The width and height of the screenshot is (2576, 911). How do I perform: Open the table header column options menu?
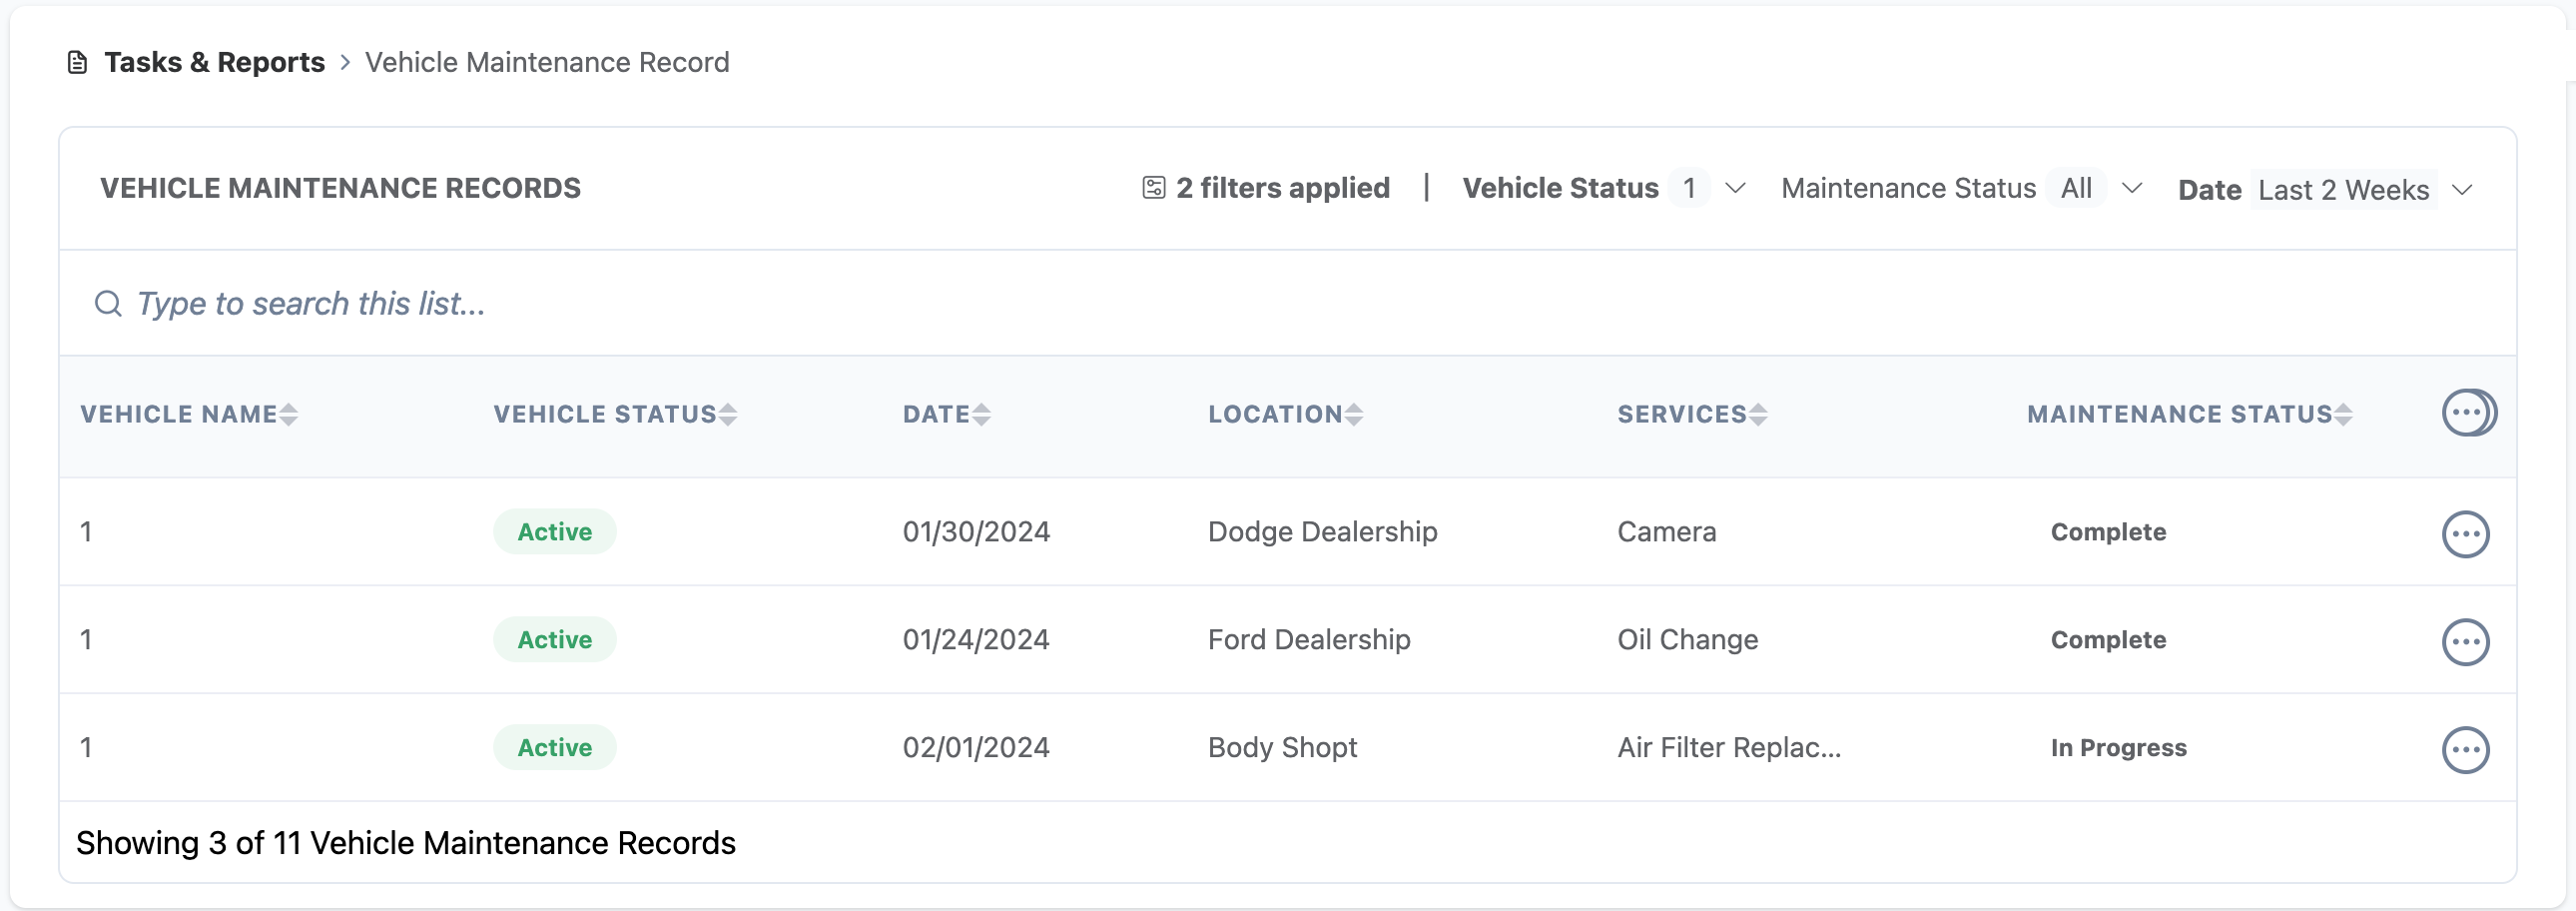click(2467, 413)
